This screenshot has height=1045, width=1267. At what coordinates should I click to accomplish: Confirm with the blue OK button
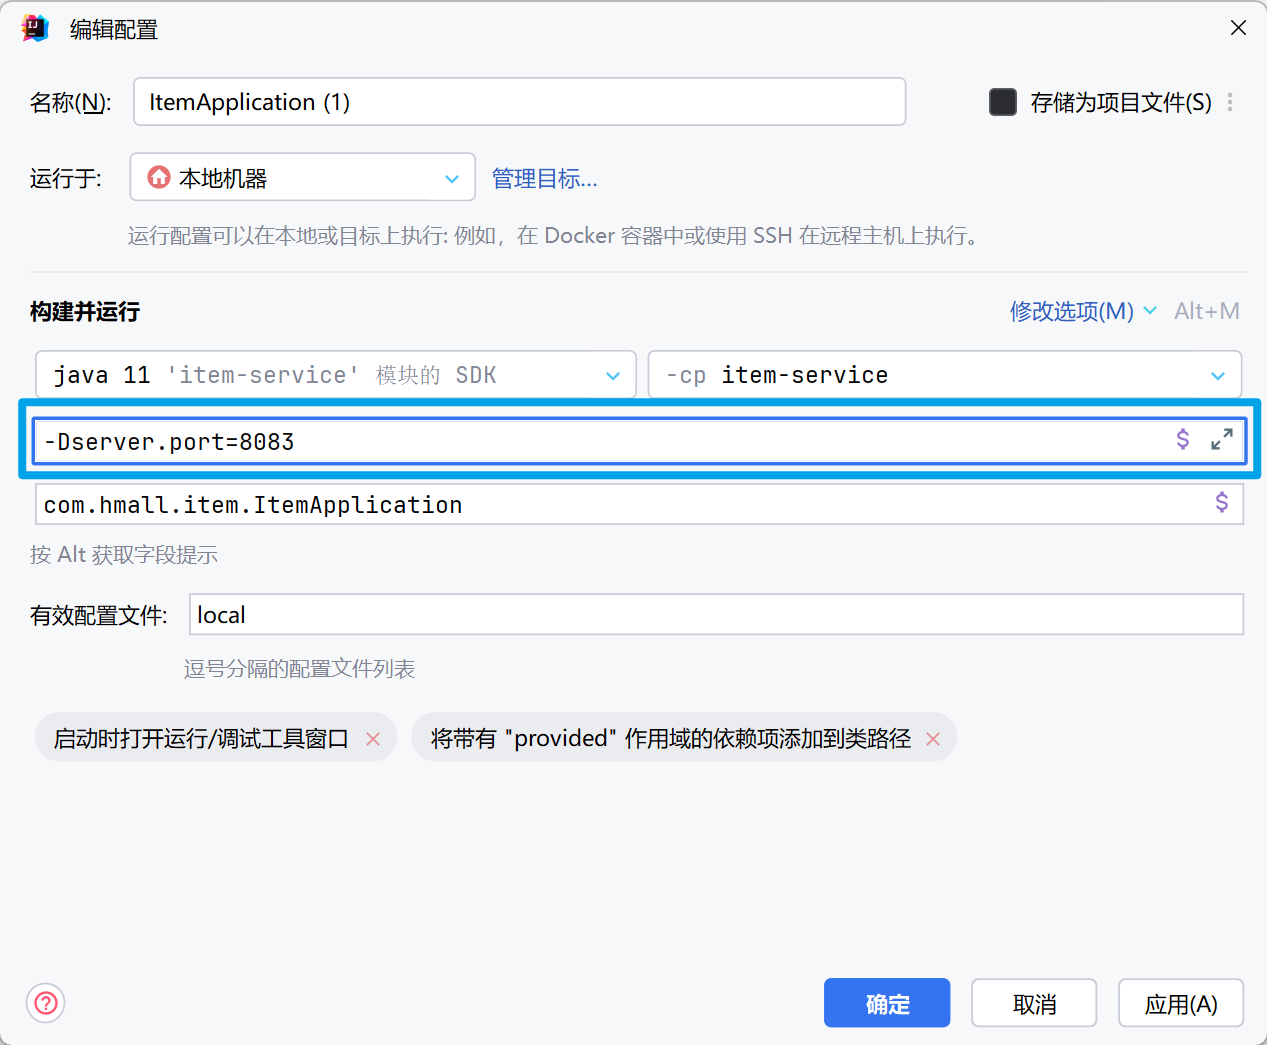point(886,1003)
